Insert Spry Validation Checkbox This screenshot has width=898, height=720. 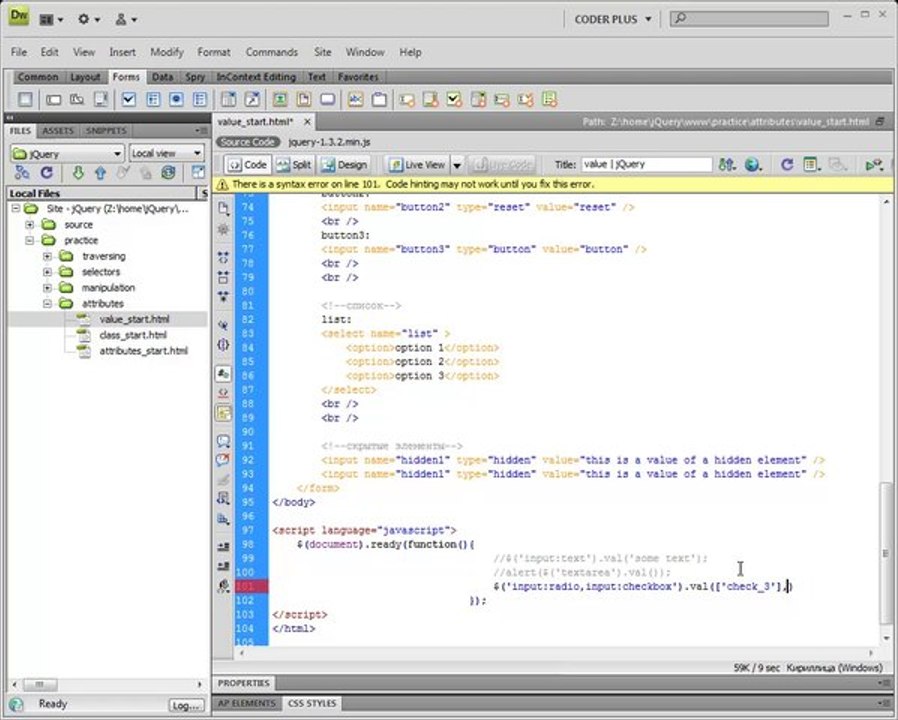pyautogui.click(x=454, y=100)
